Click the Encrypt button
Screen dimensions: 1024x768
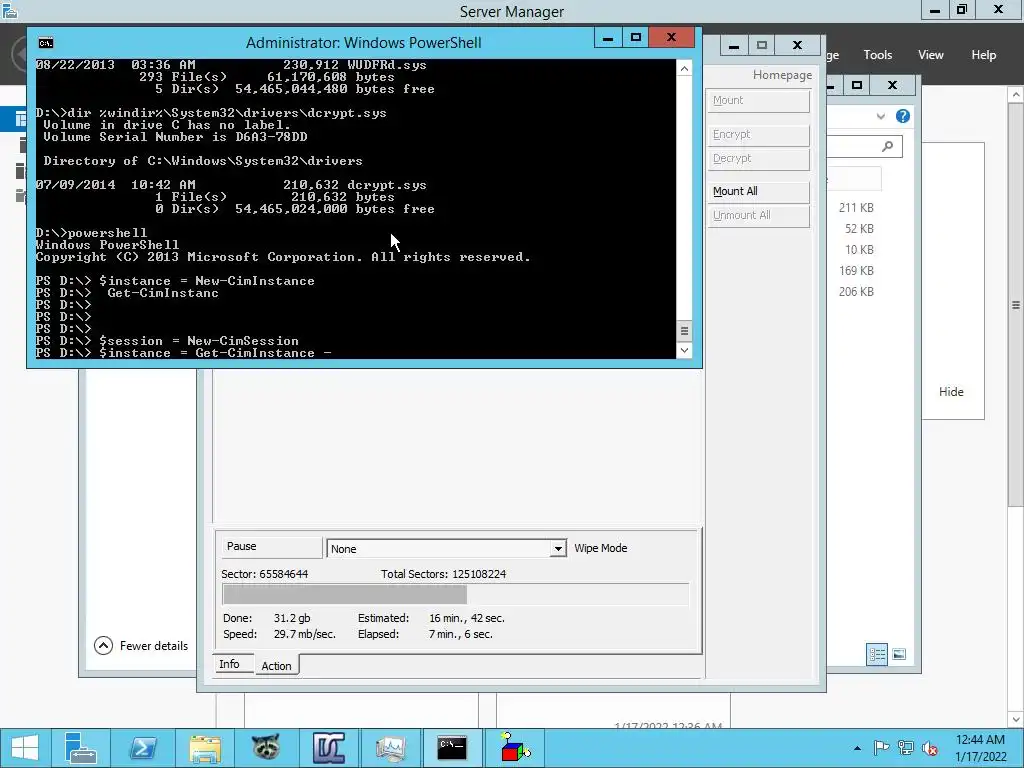coord(758,135)
